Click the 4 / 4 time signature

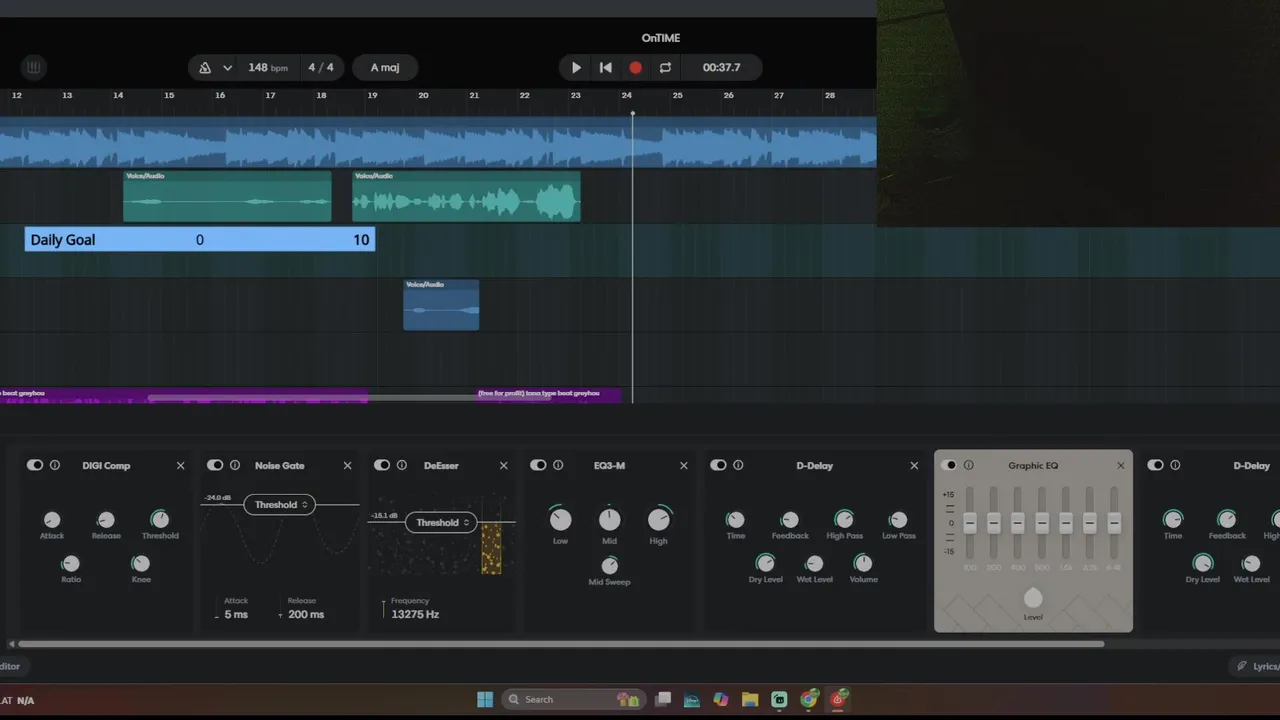click(321, 68)
